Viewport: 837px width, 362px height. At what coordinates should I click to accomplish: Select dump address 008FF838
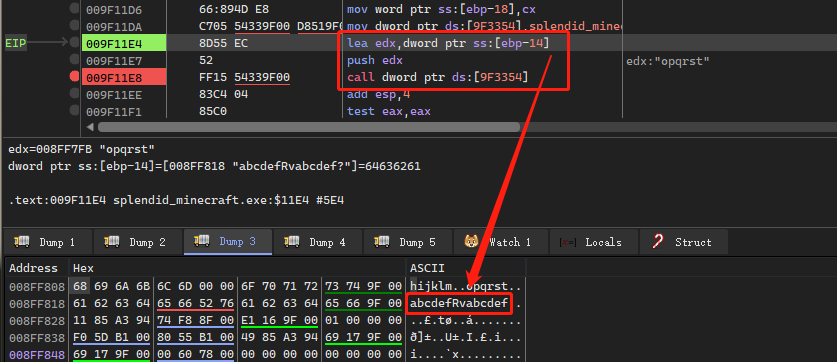tap(37, 338)
